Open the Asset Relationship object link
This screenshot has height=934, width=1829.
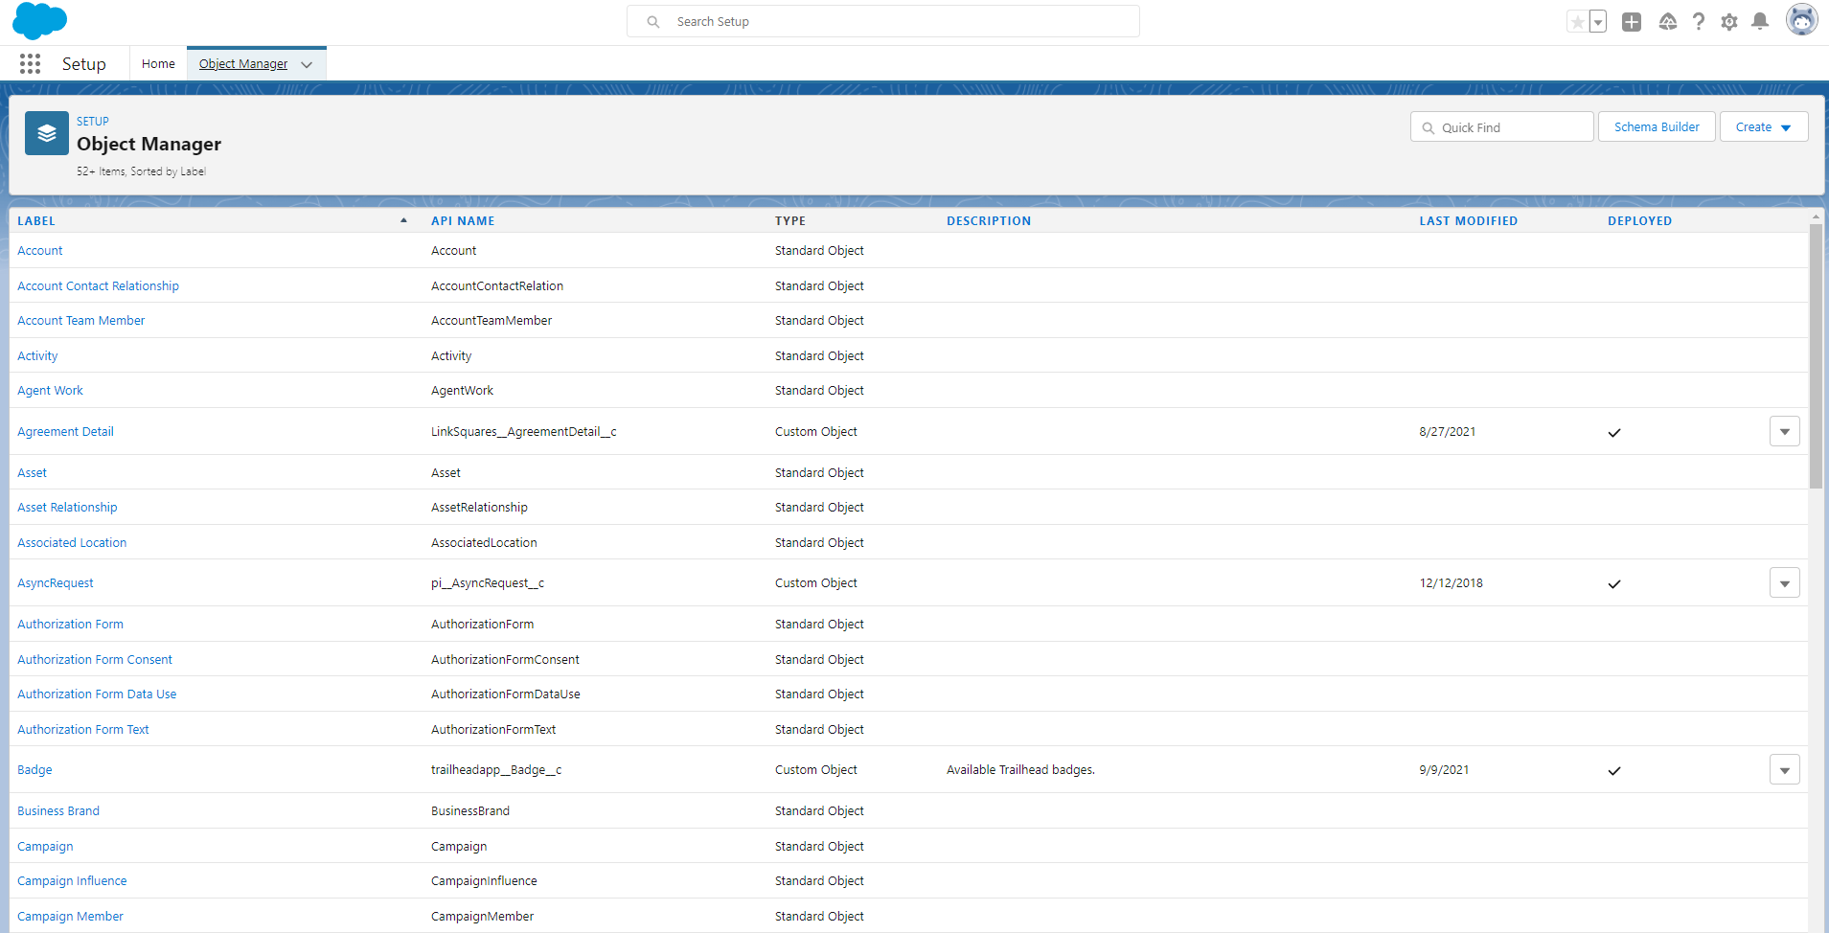coord(67,508)
